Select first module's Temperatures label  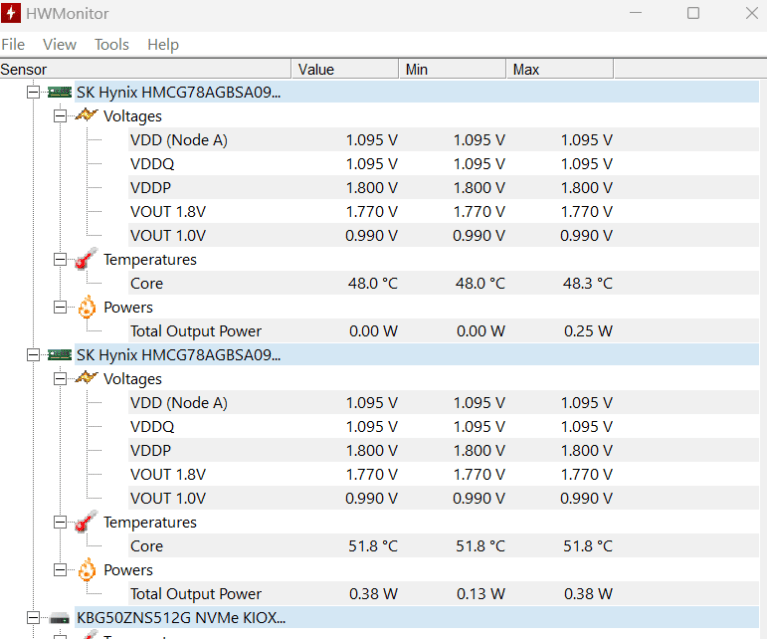point(150,259)
